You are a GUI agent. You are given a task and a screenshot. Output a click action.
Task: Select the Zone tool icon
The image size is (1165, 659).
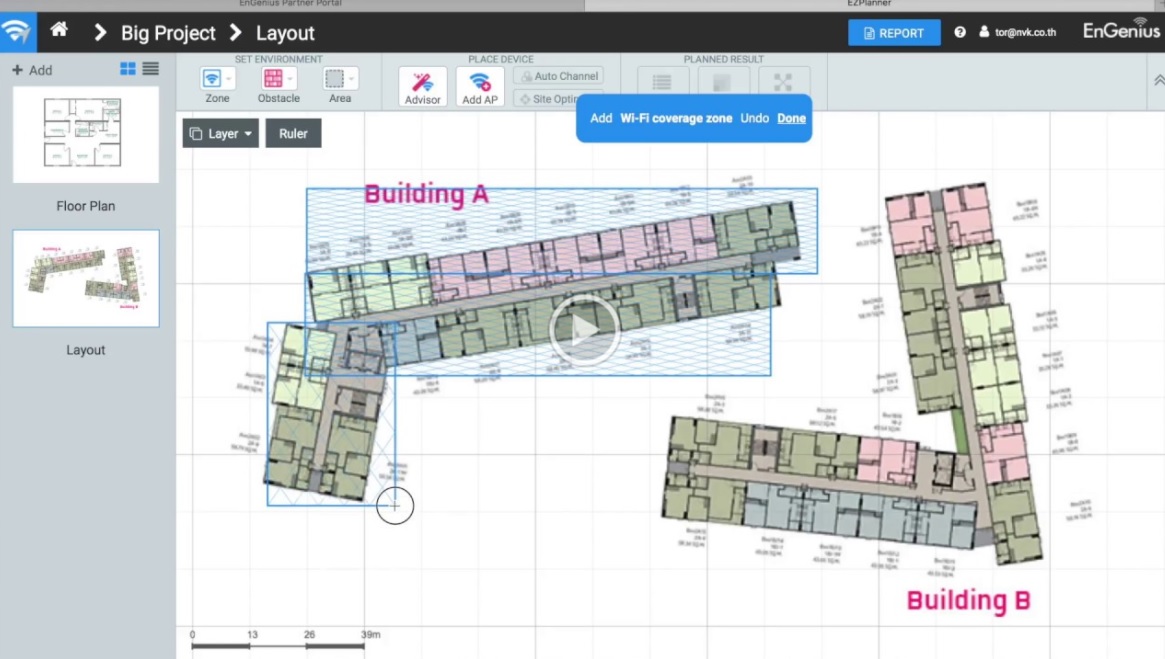click(x=212, y=78)
